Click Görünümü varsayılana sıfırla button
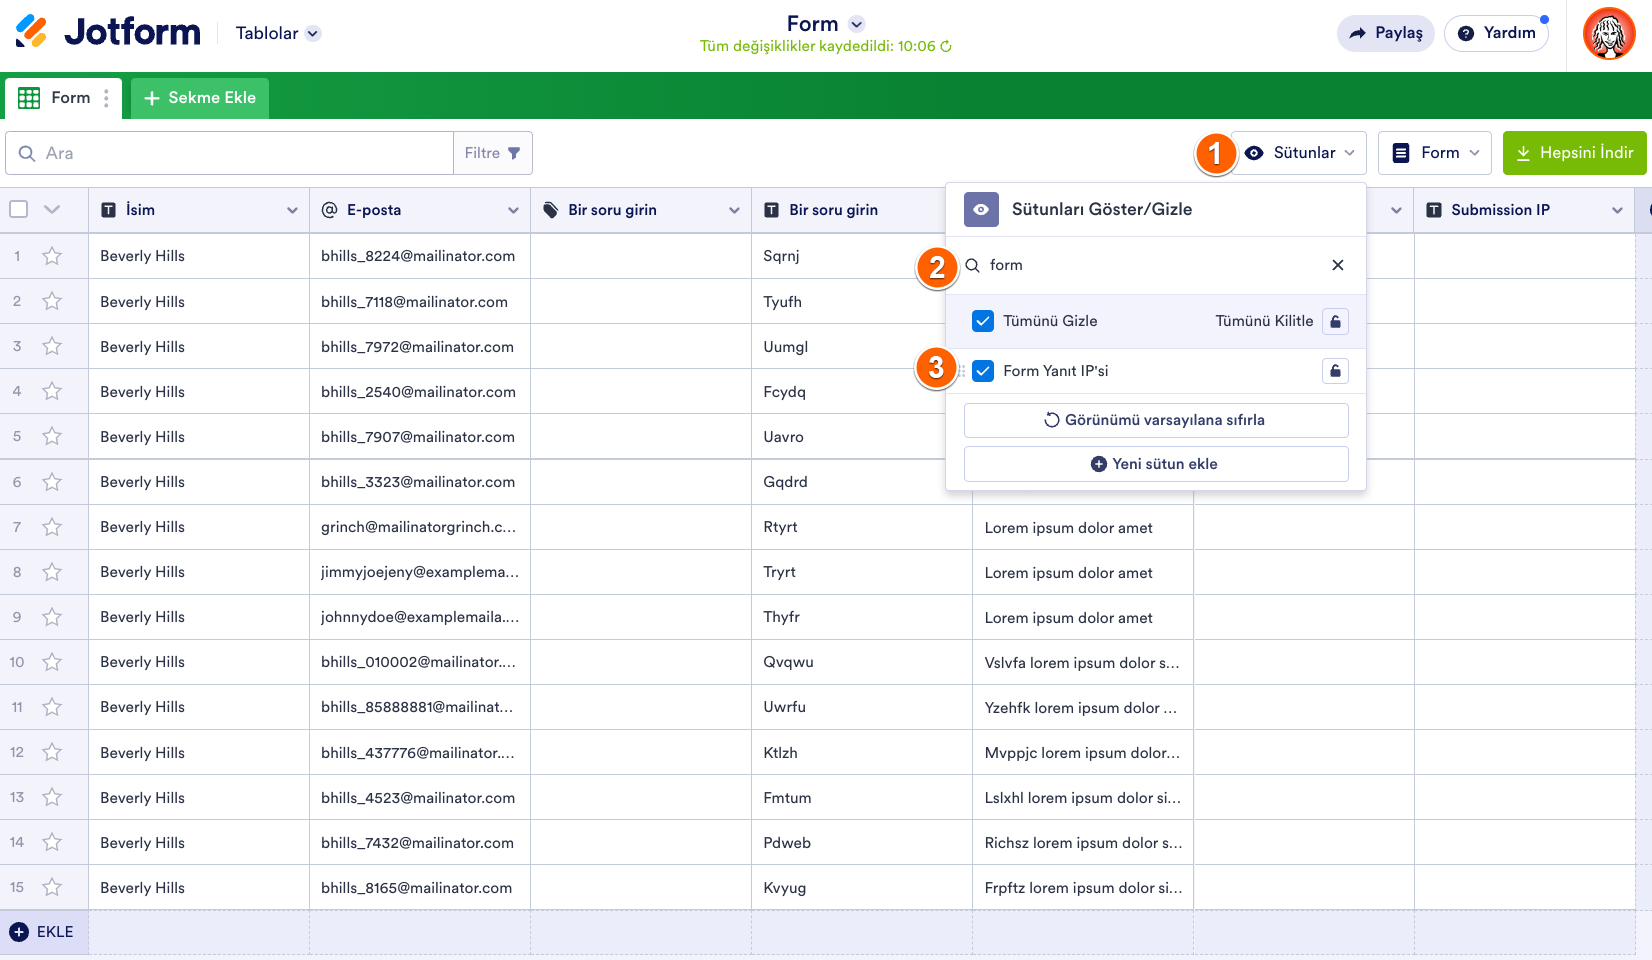This screenshot has width=1652, height=960. (1155, 420)
